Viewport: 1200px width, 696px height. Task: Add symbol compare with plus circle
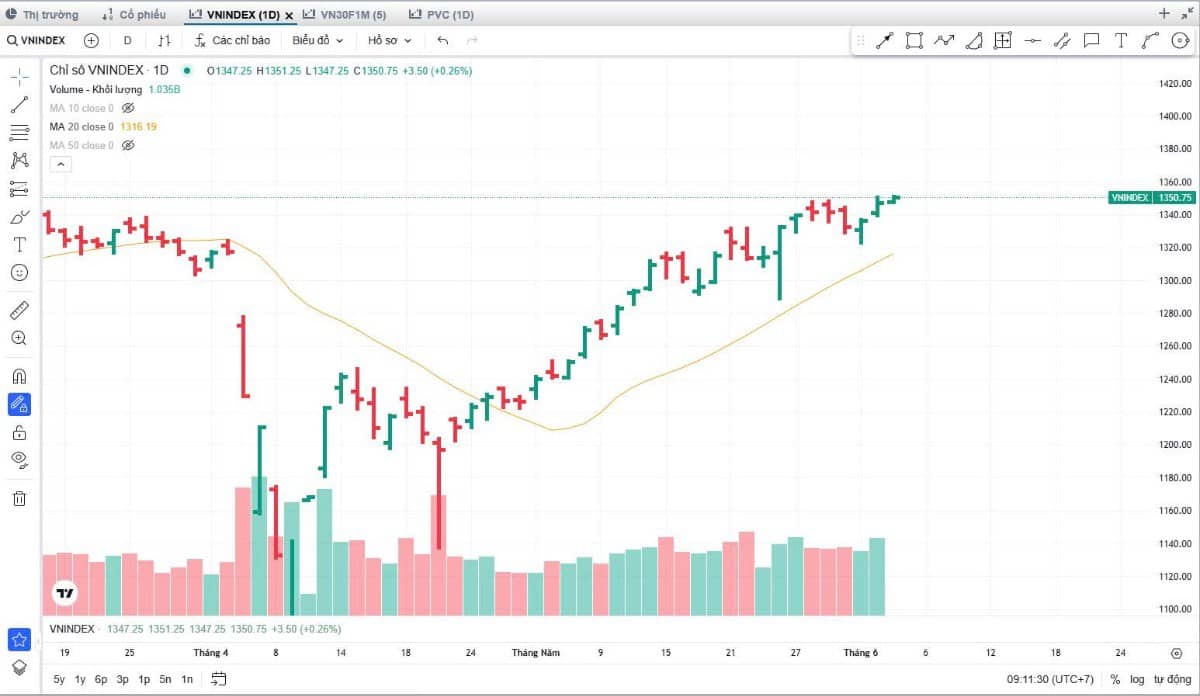(92, 41)
